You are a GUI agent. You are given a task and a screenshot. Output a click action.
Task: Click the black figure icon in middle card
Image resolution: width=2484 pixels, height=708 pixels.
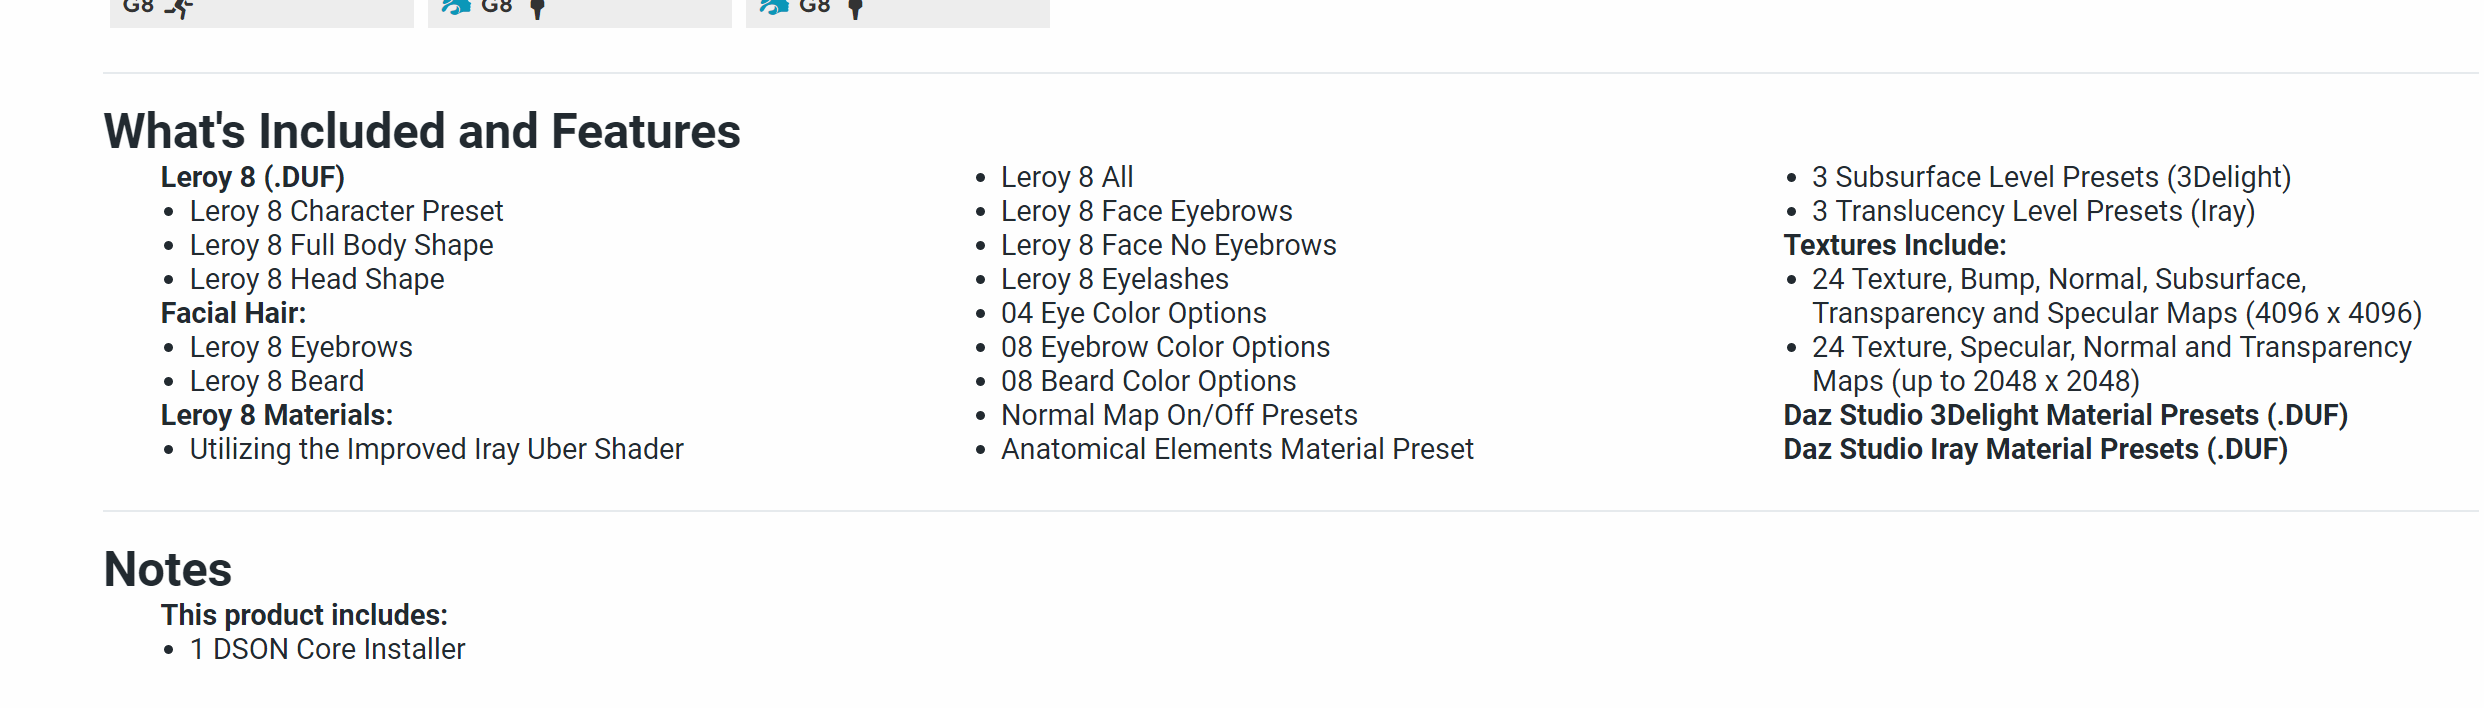click(537, 9)
